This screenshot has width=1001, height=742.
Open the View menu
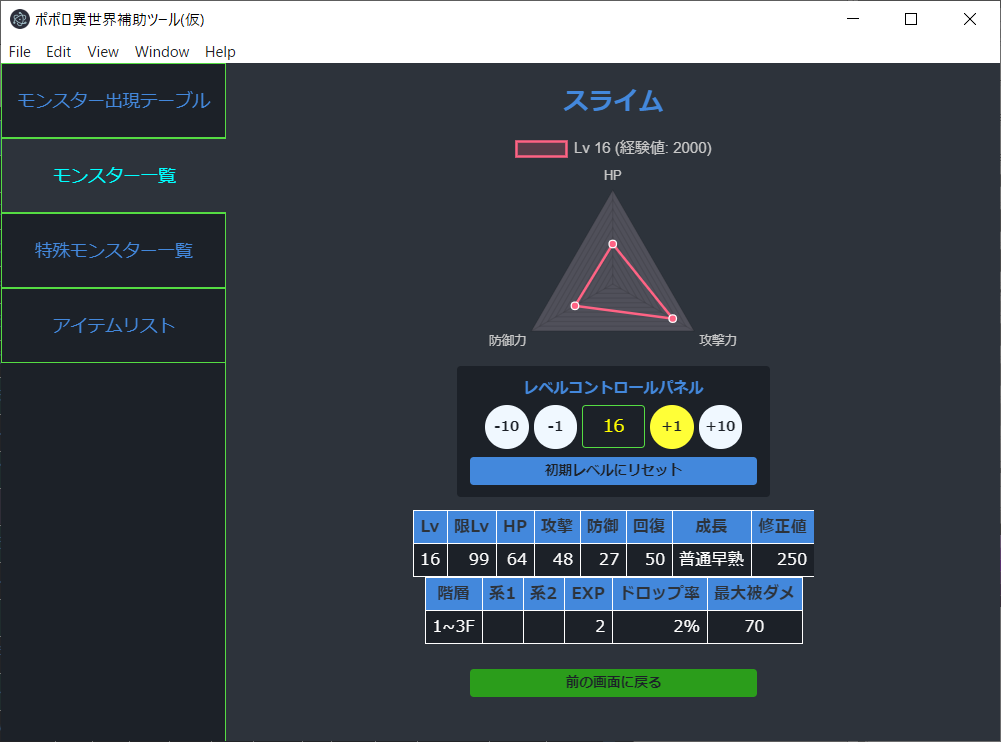click(x=103, y=52)
